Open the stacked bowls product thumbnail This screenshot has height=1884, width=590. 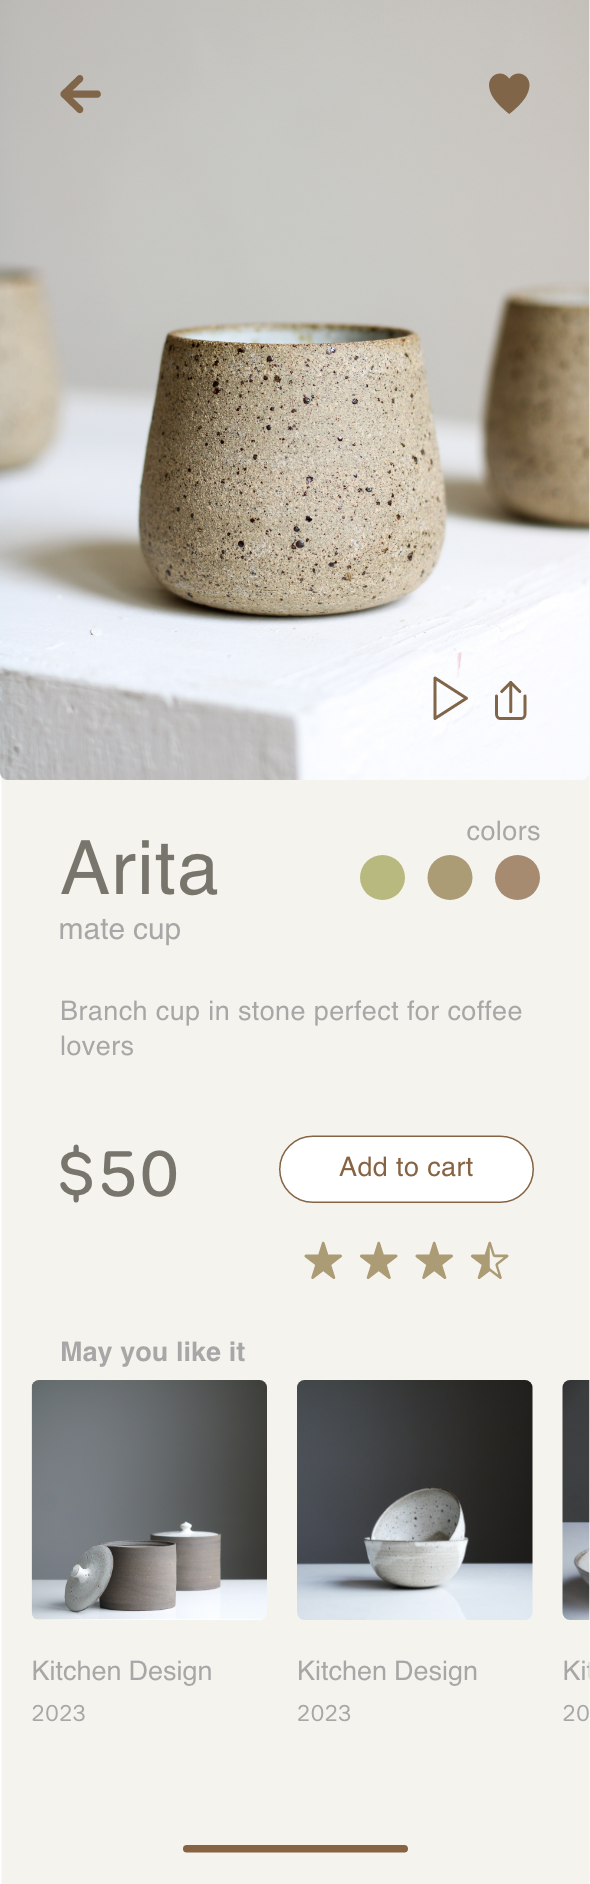click(x=415, y=1499)
